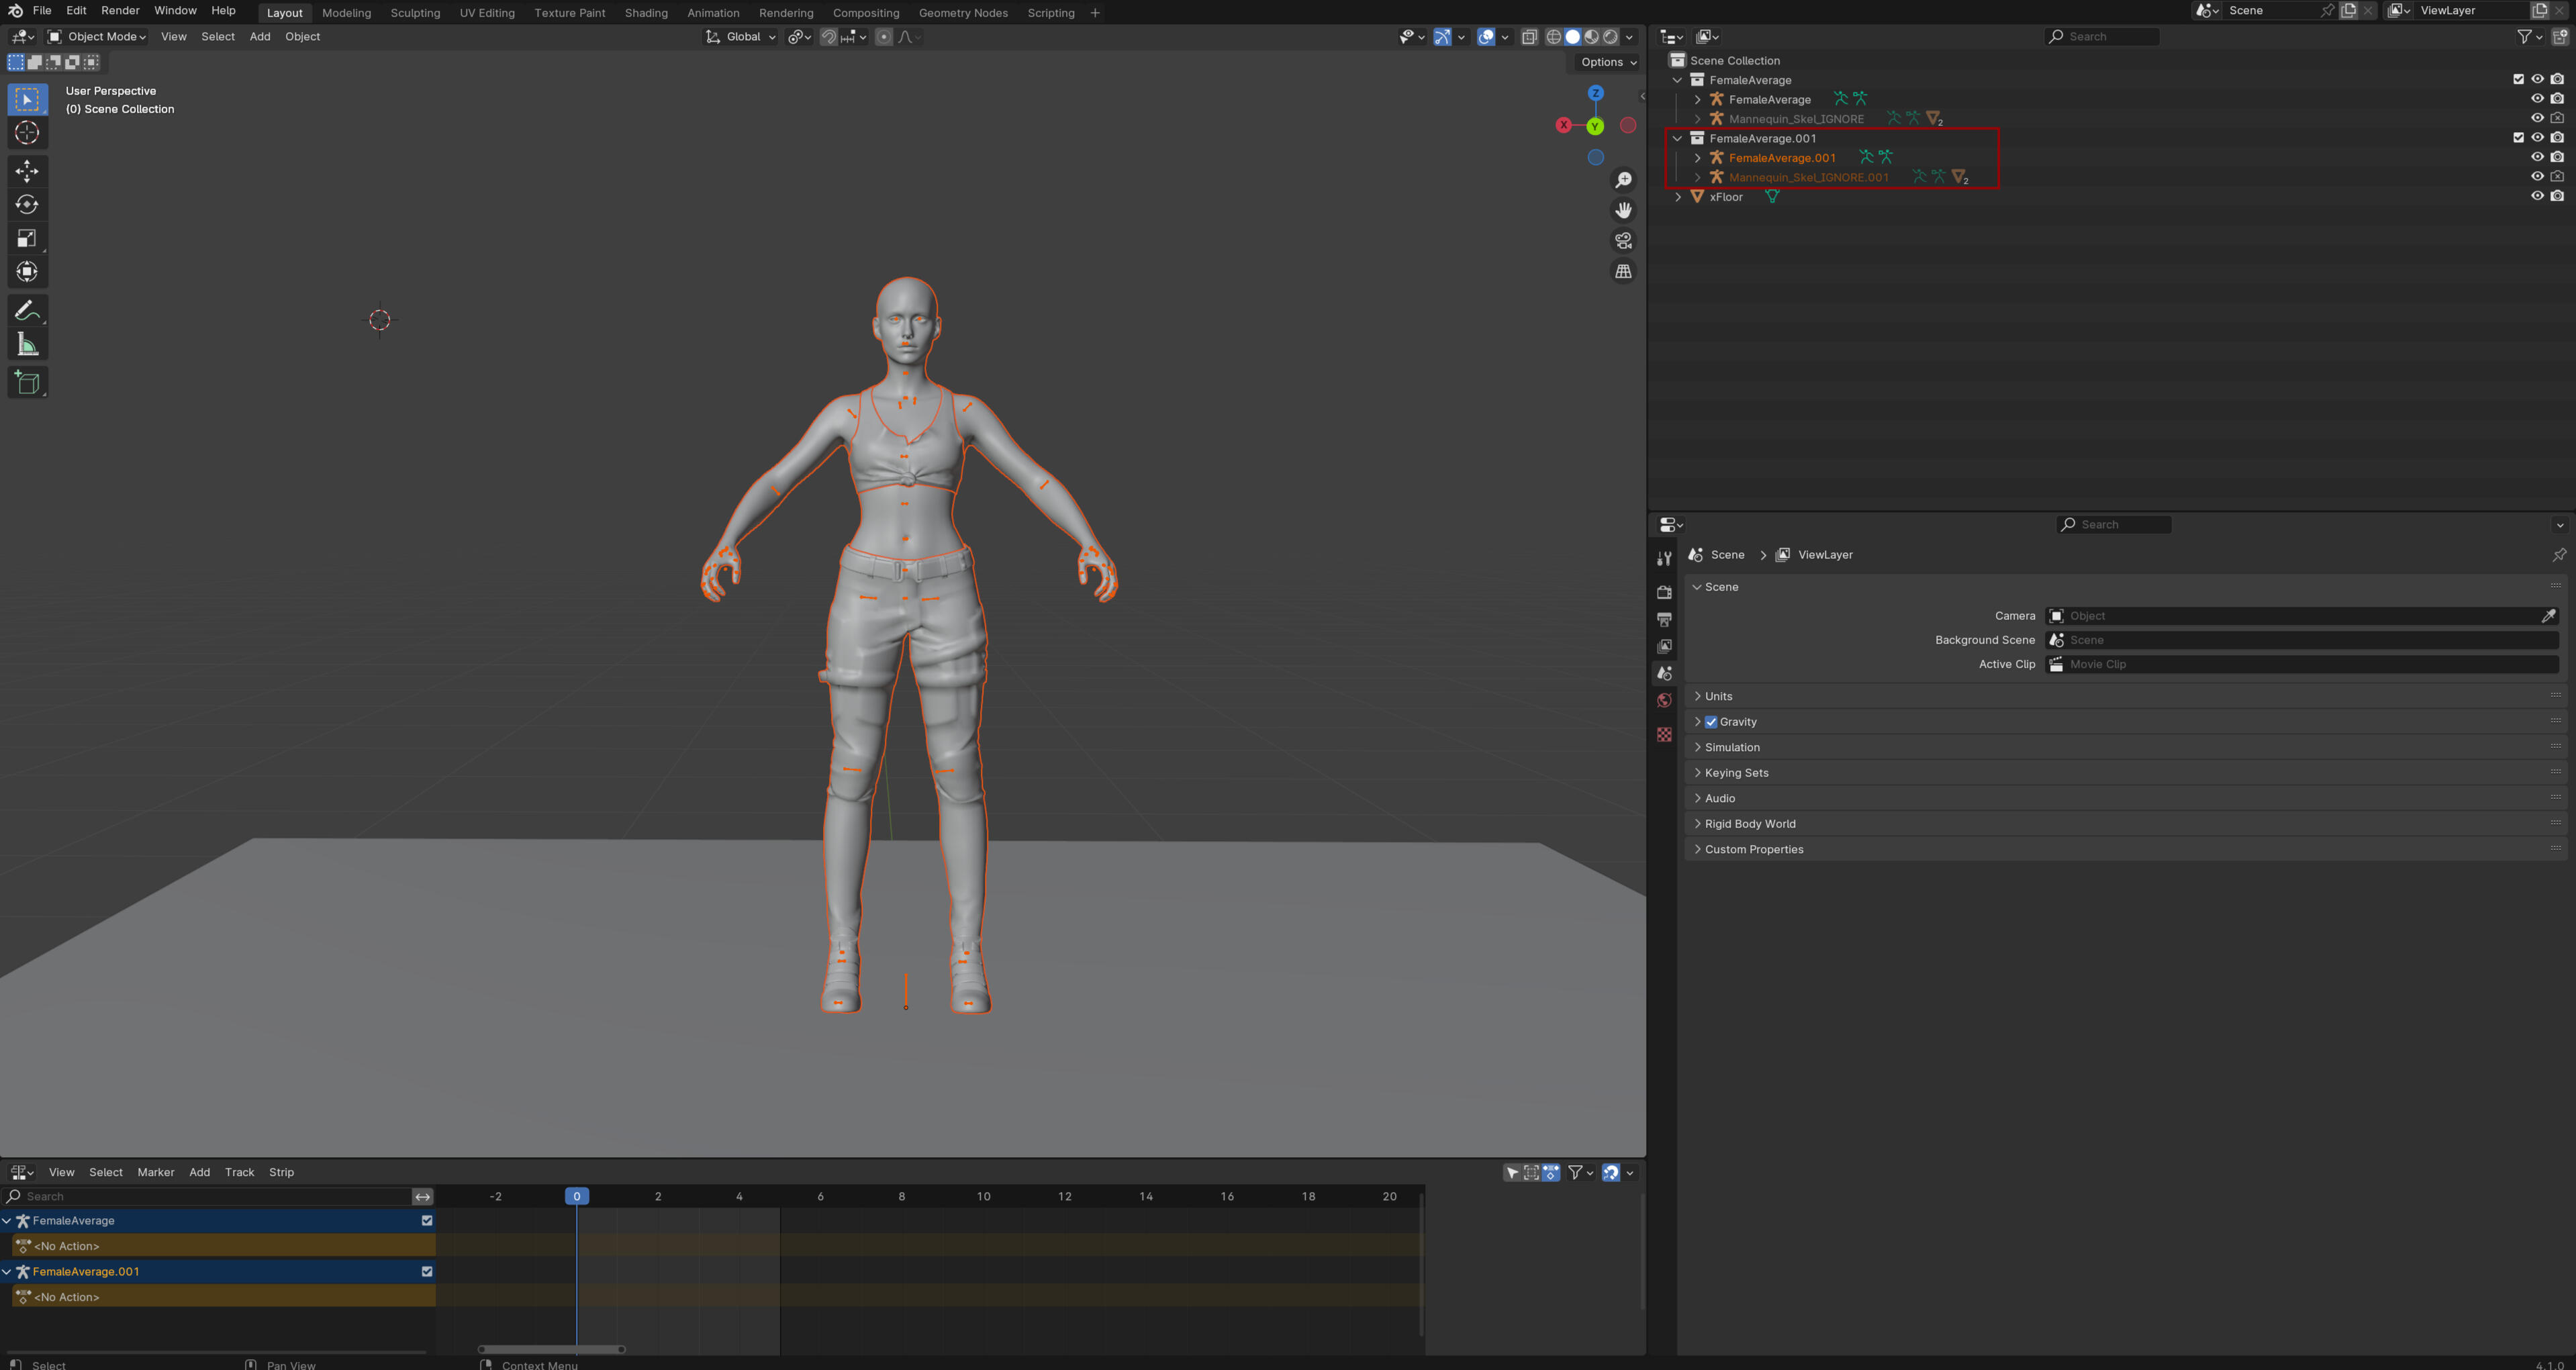Screen dimensions: 2576x1370
Task: Click the Add Cube tool icon
Action: point(27,383)
